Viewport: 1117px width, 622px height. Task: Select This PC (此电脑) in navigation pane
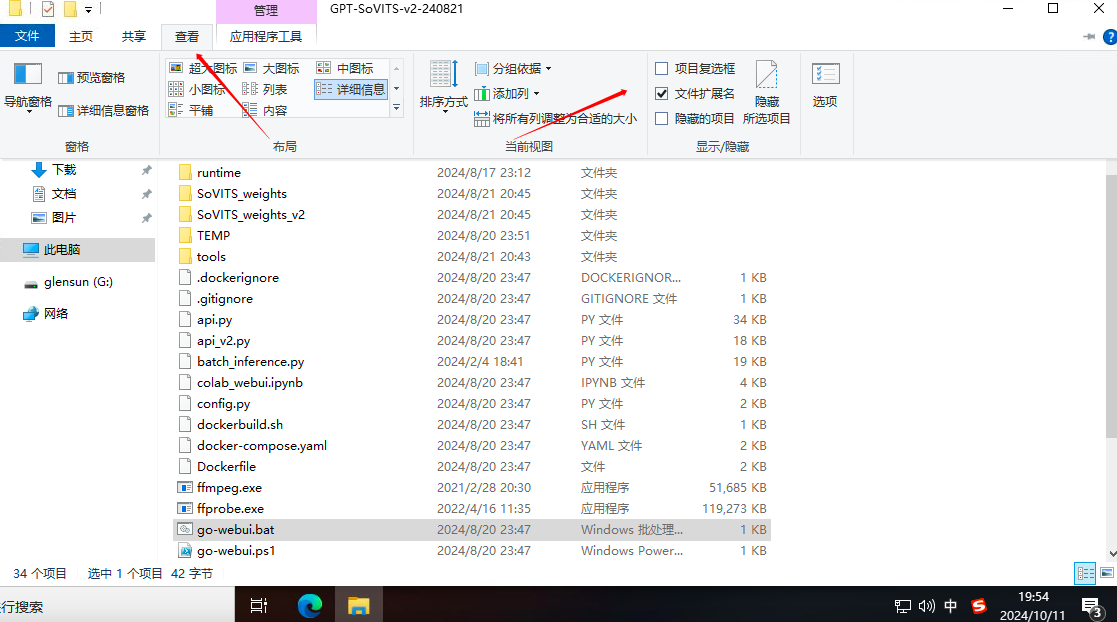click(x=62, y=250)
